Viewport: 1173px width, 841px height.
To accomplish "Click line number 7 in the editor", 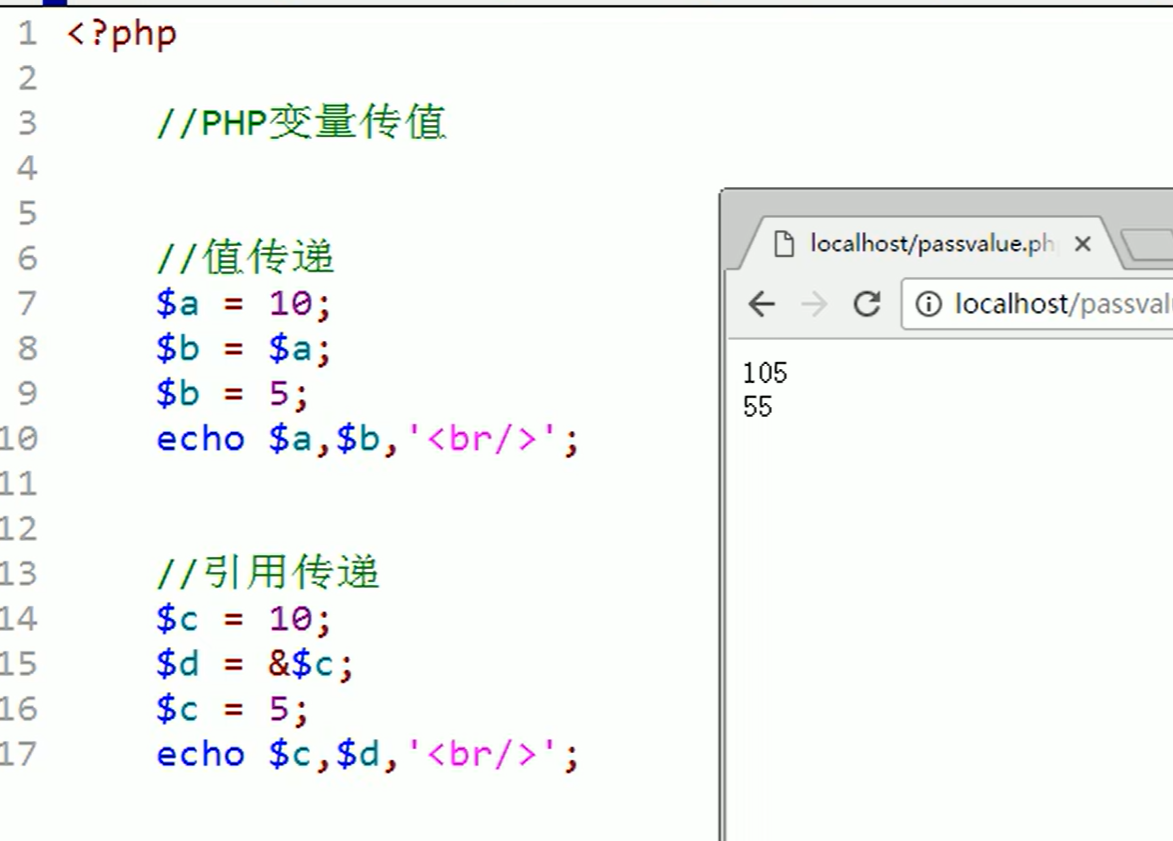I will point(28,303).
